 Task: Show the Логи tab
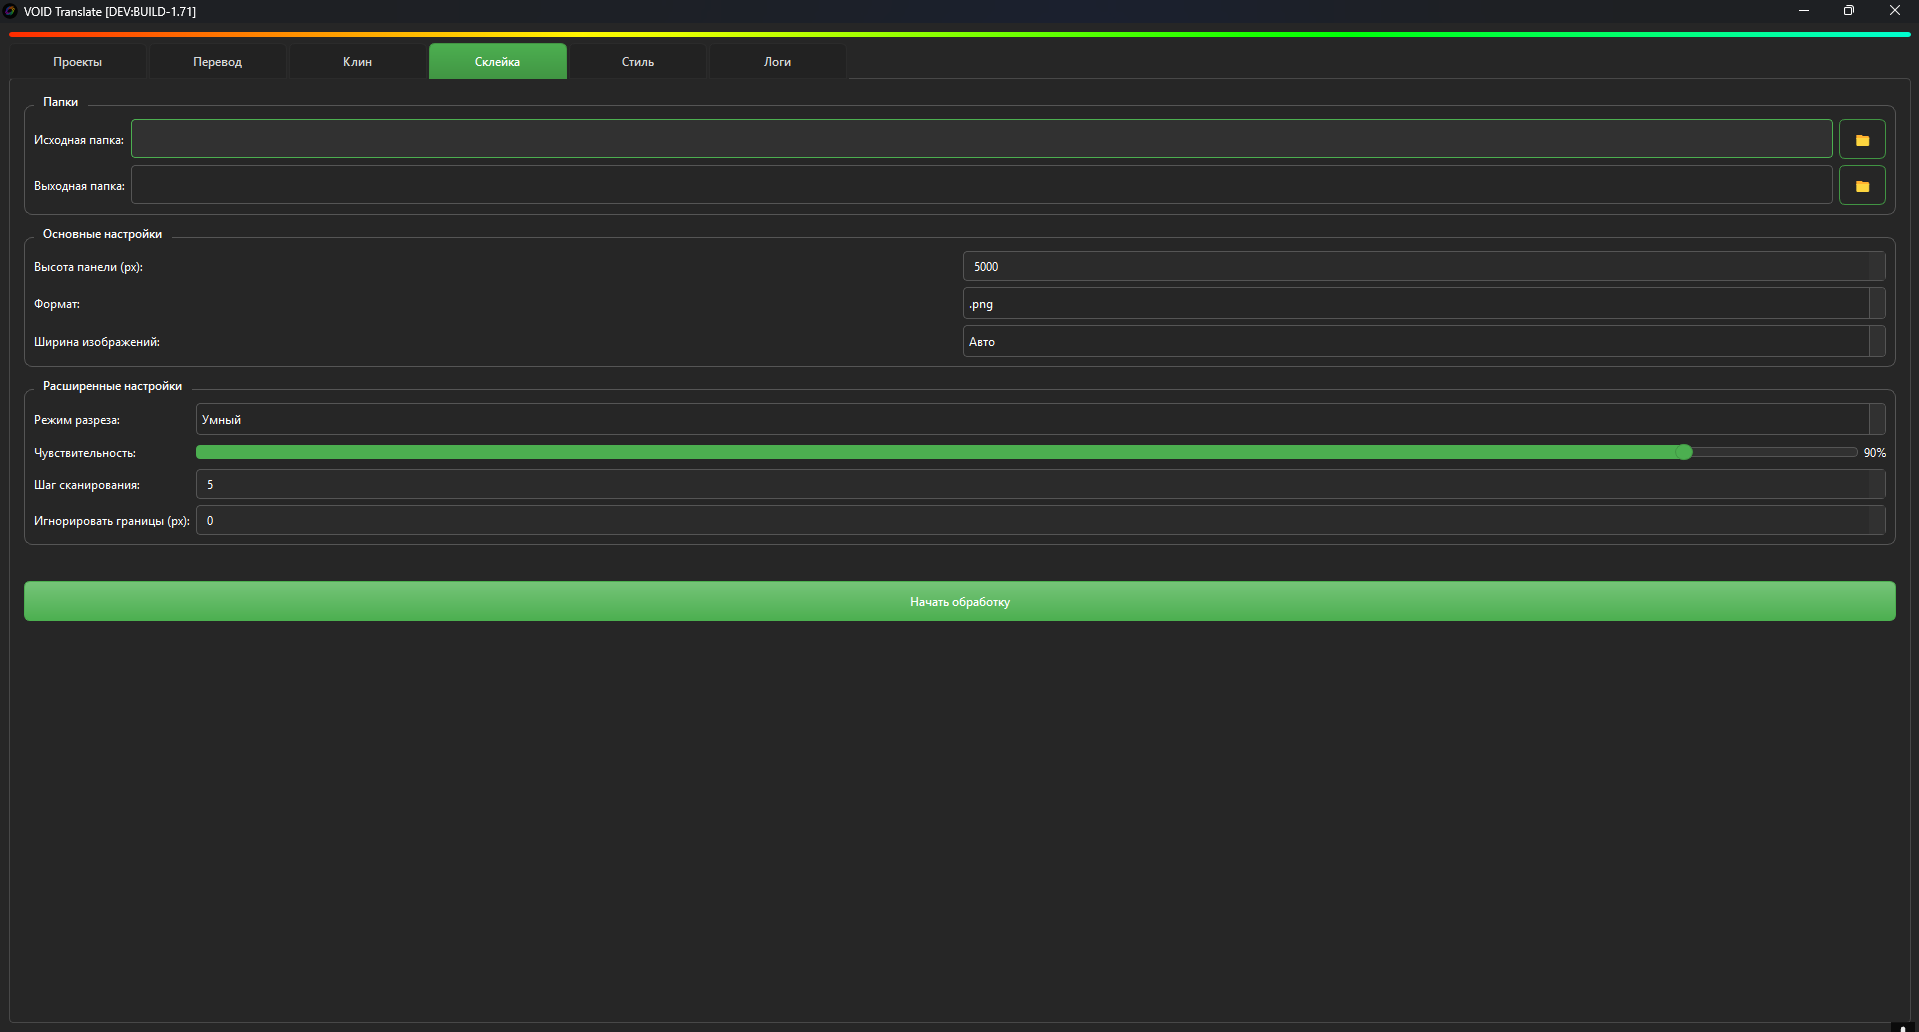tap(777, 62)
